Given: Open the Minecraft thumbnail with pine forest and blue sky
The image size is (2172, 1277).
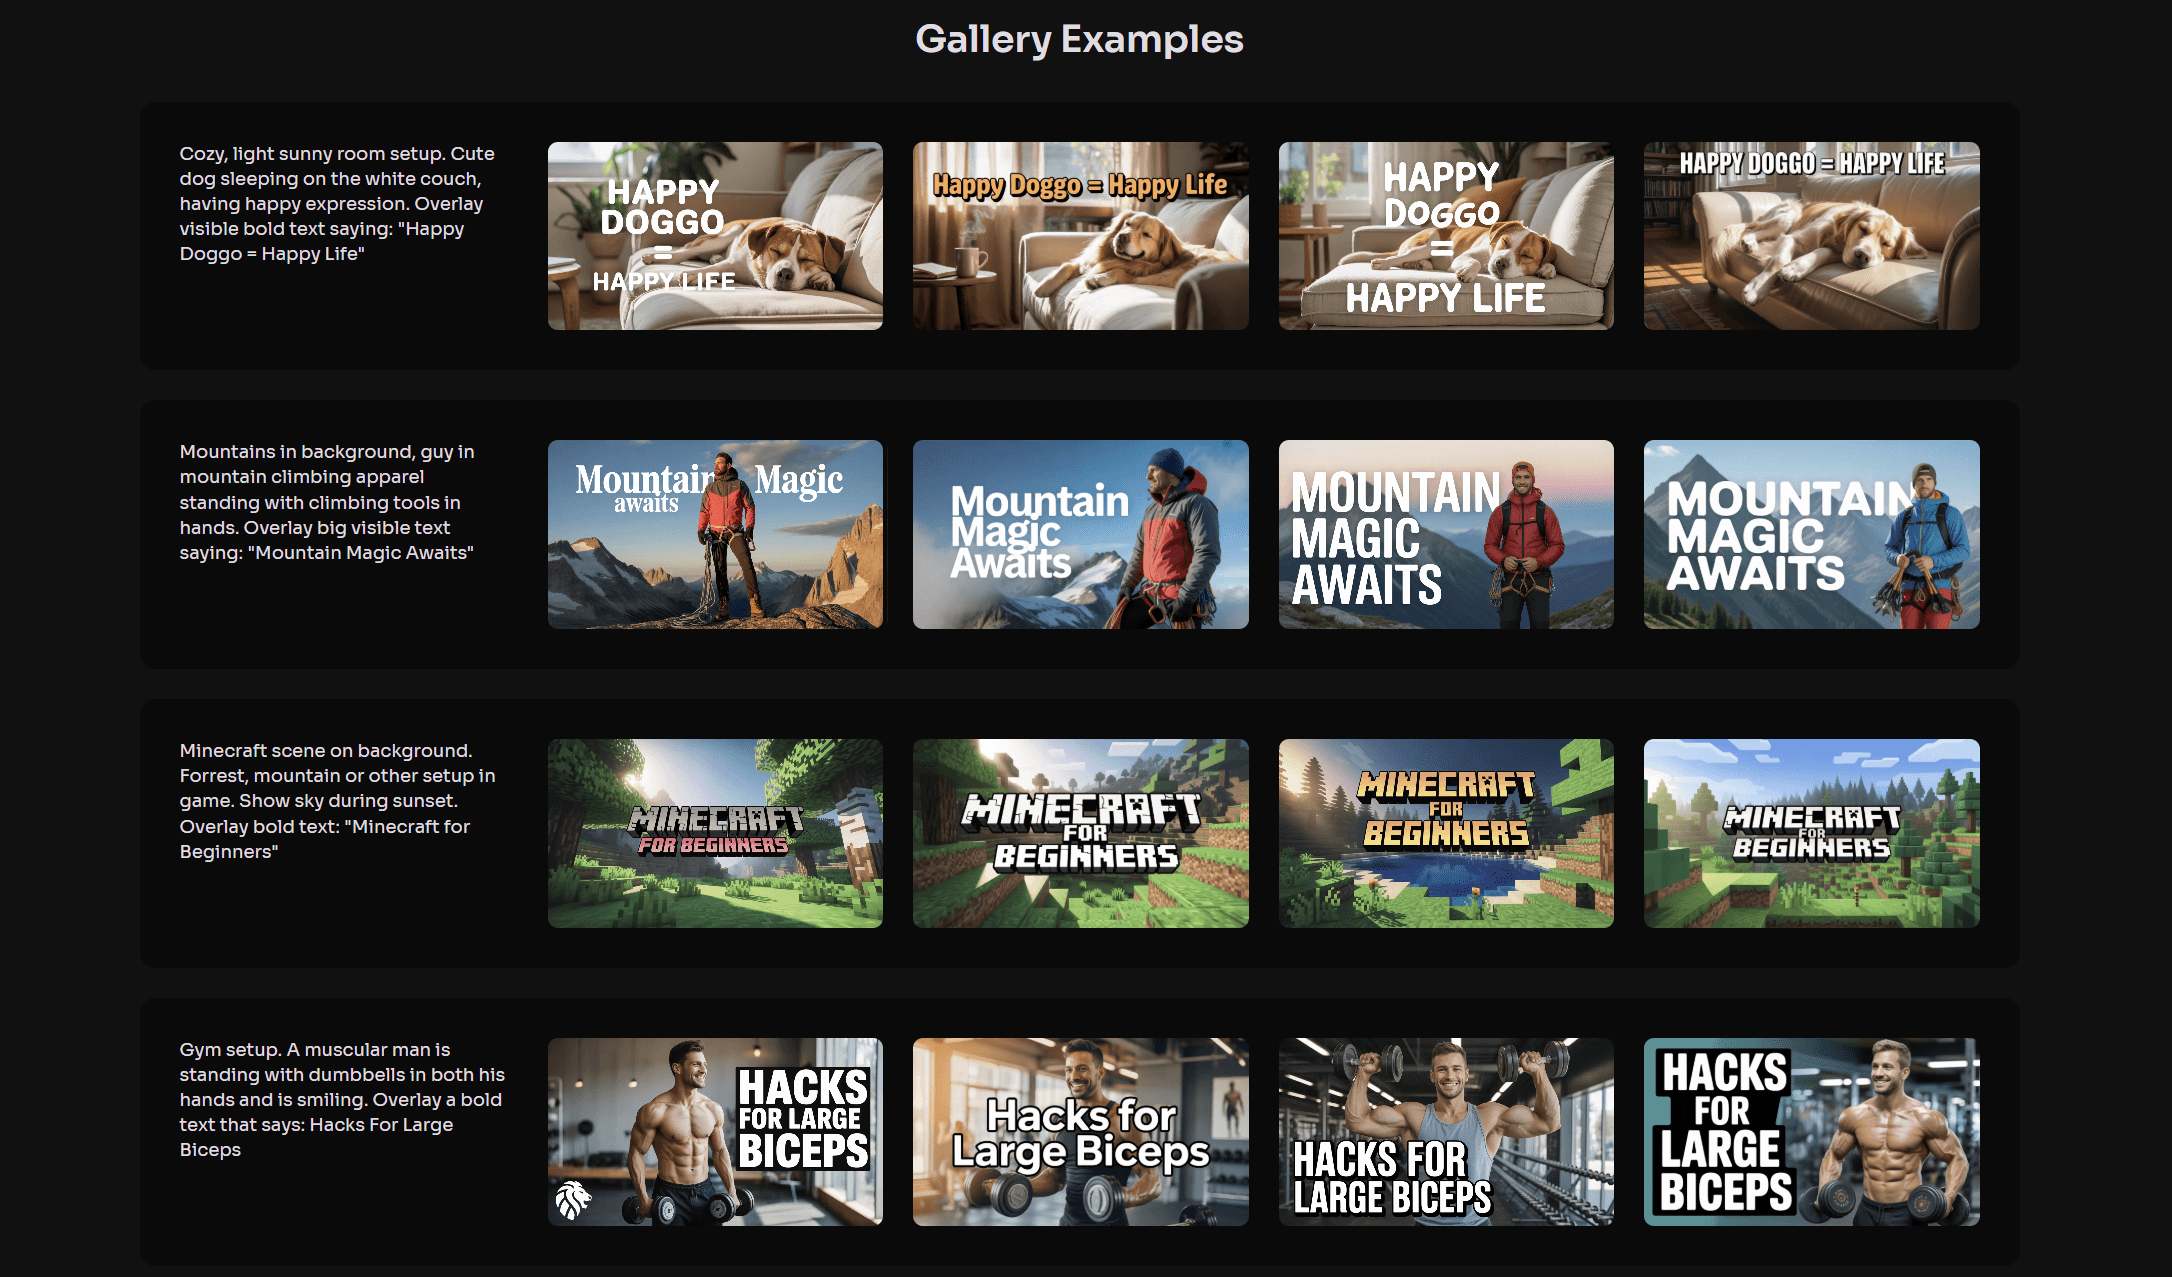Looking at the screenshot, I should 1812,833.
